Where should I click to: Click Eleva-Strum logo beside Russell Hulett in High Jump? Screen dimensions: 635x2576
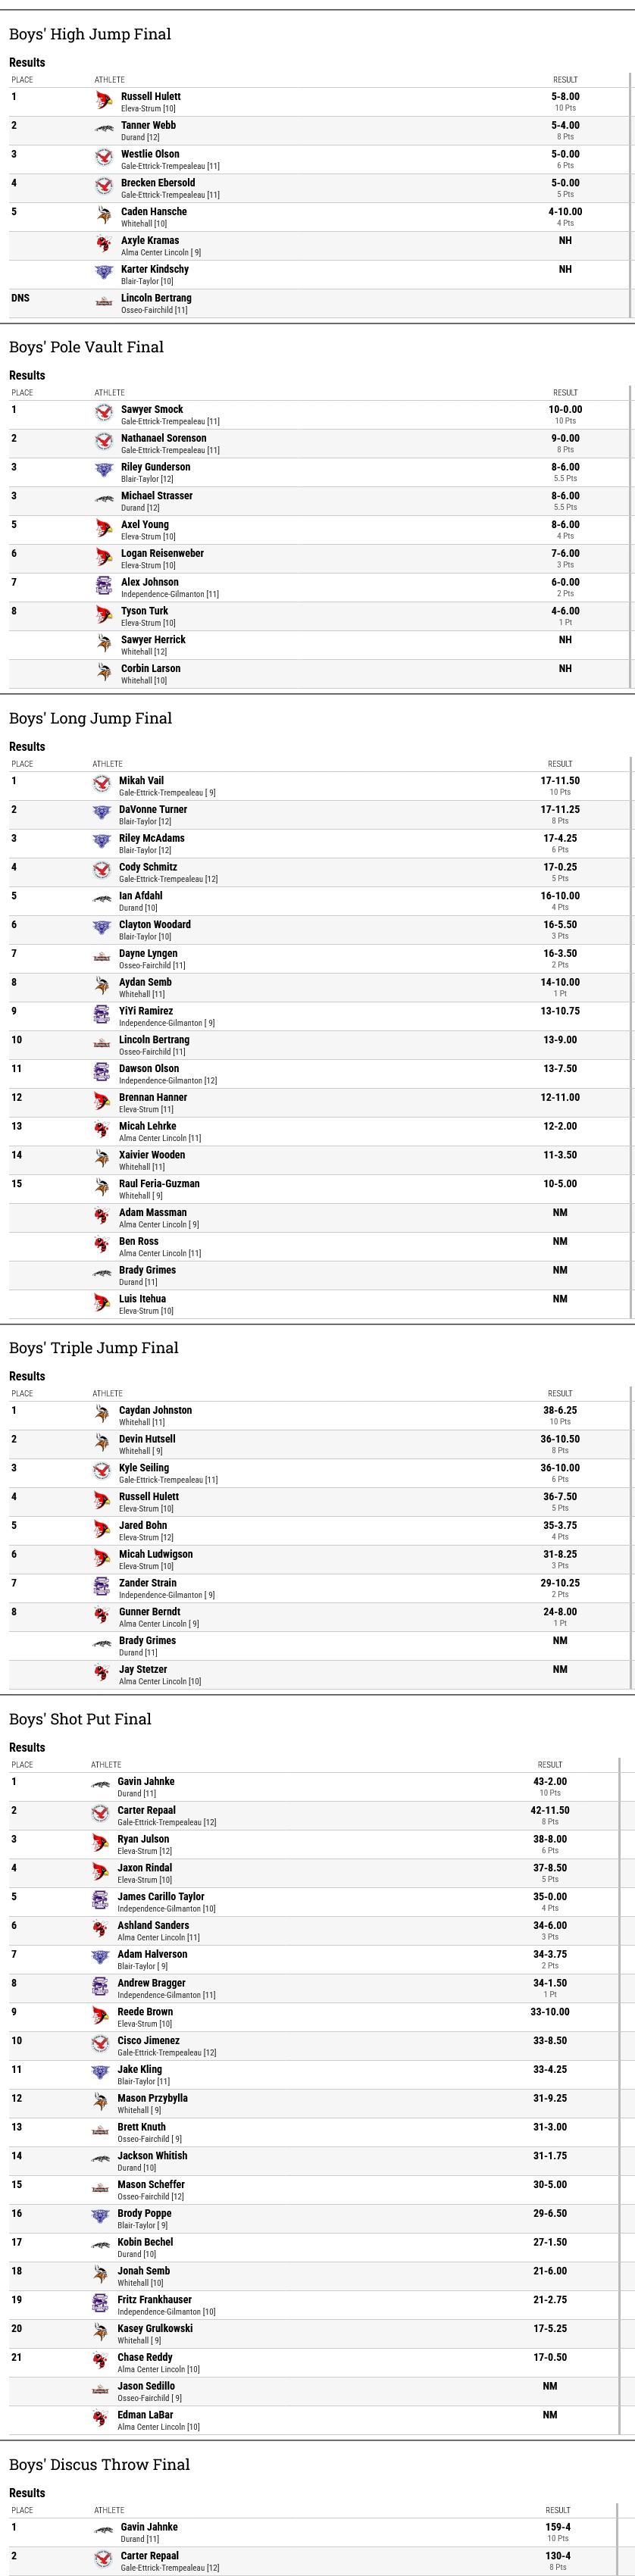(x=104, y=101)
